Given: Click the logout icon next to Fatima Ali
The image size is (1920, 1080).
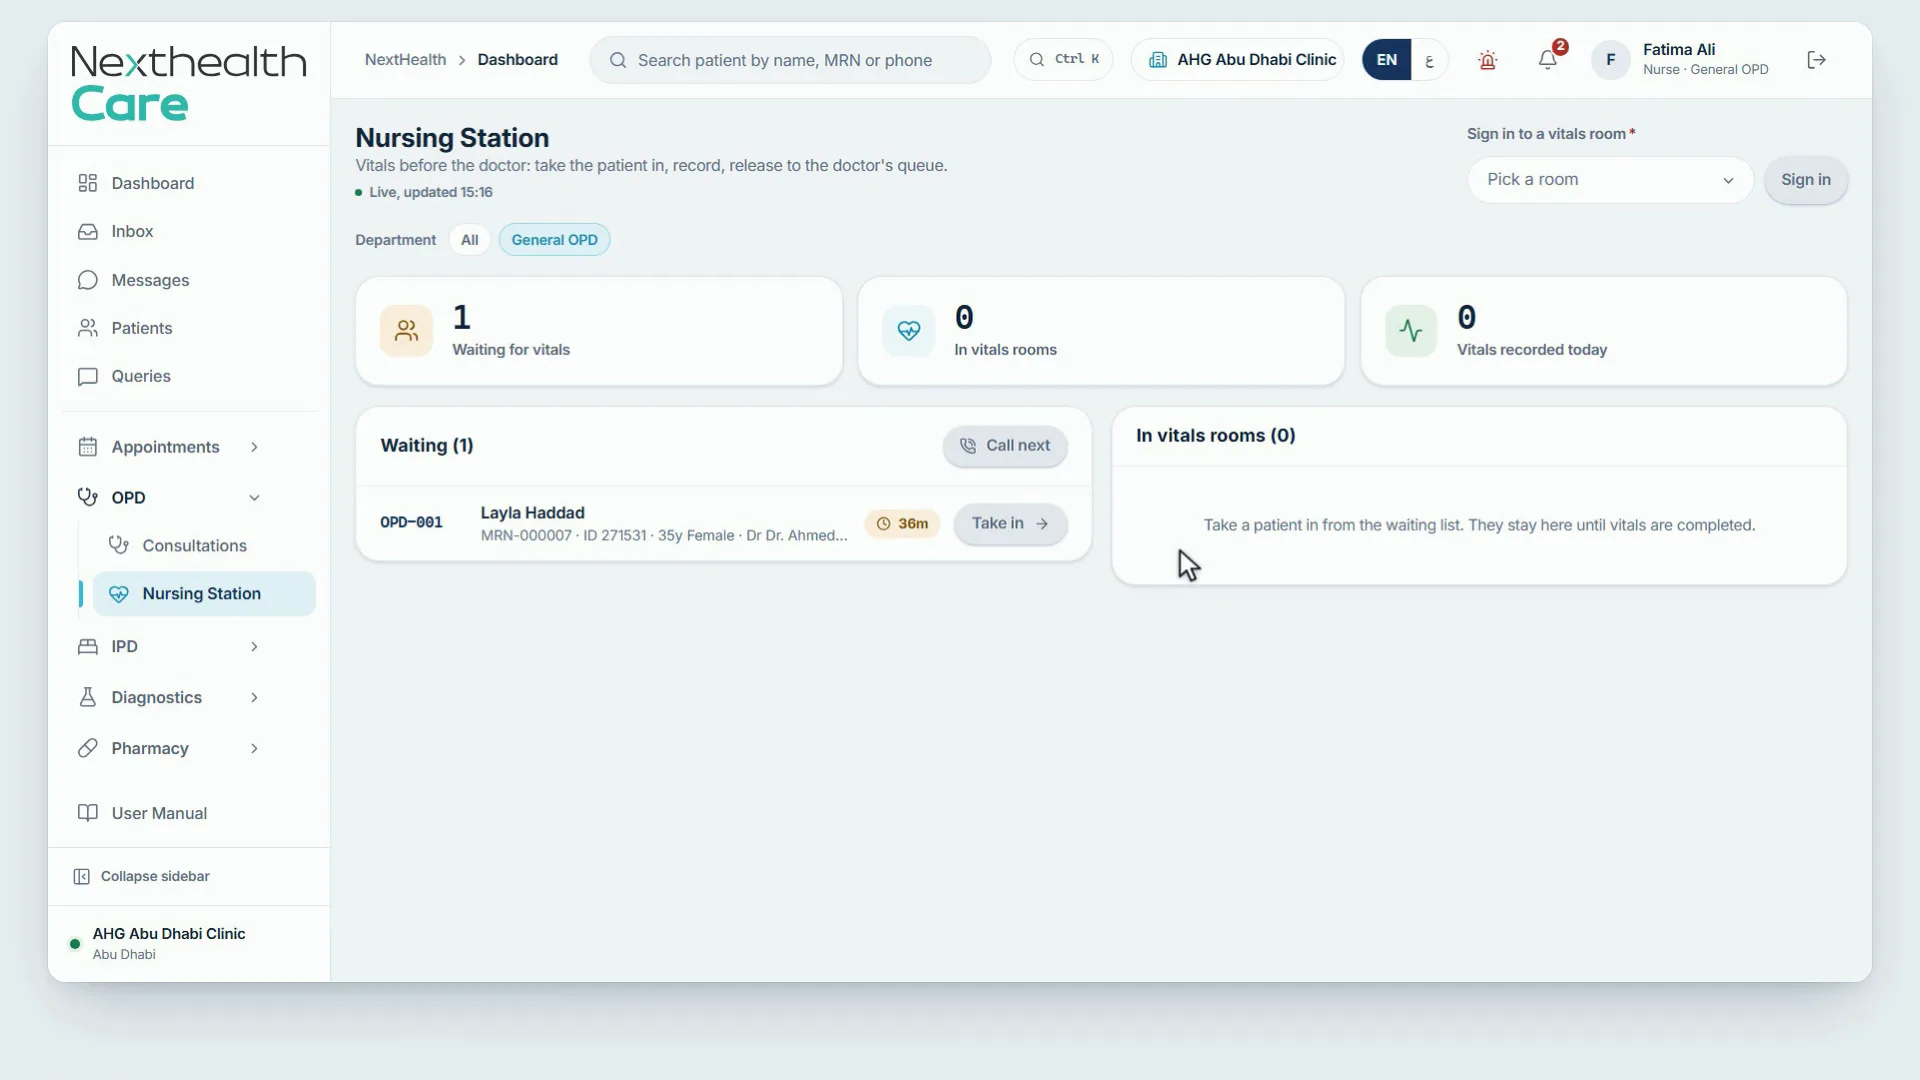Looking at the screenshot, I should tap(1816, 60).
